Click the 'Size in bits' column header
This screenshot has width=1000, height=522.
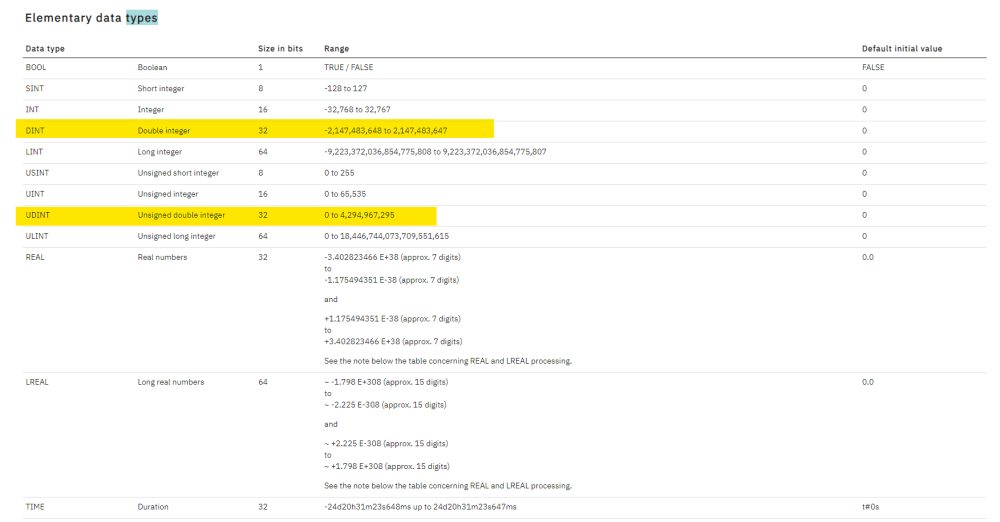[x=280, y=48]
